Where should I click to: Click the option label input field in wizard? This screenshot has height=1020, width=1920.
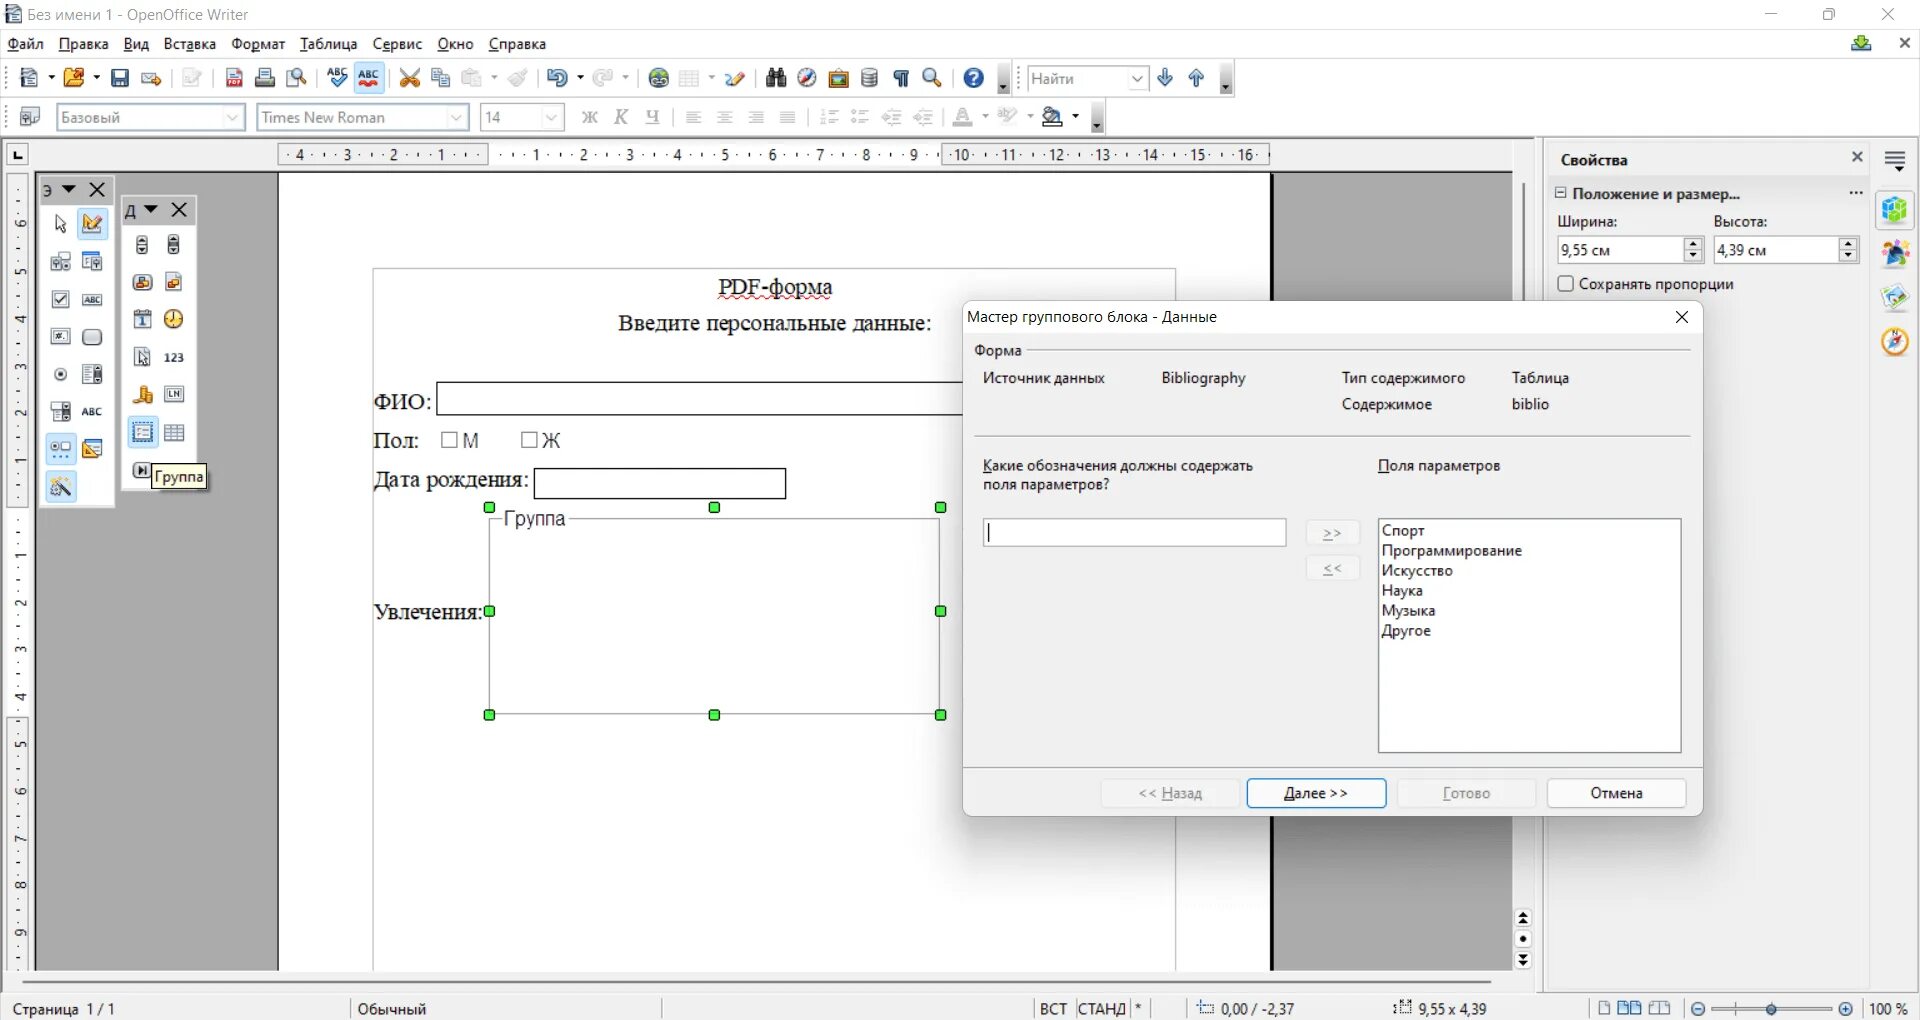[x=1134, y=532]
